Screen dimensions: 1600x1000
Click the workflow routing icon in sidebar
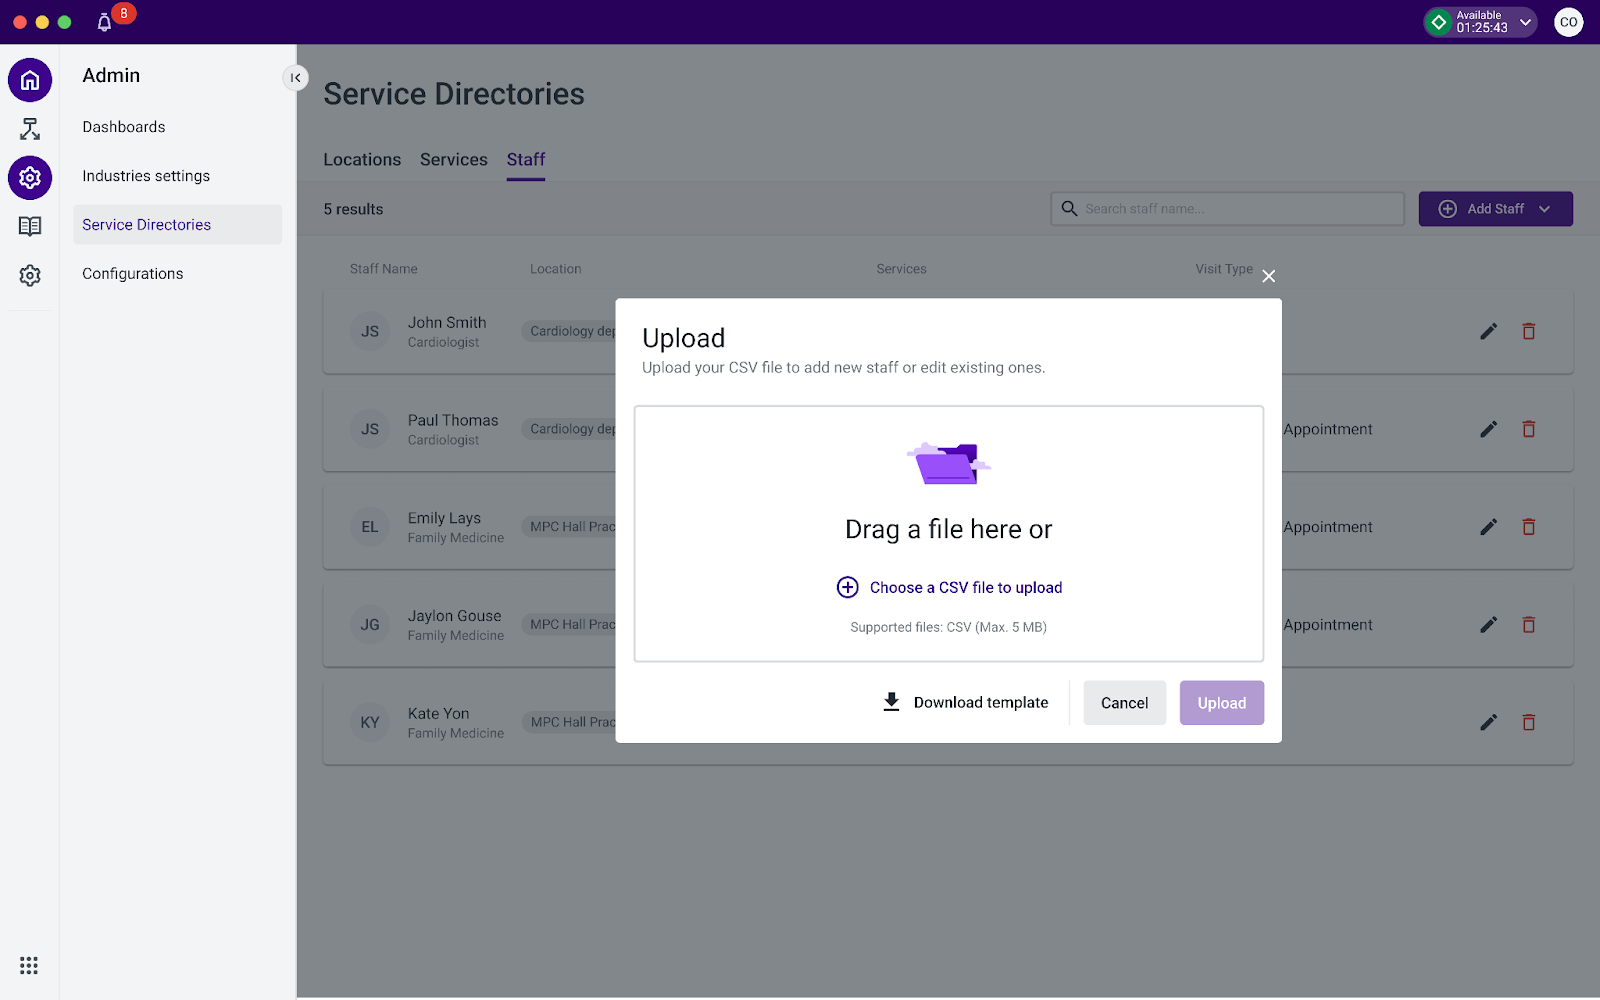click(x=30, y=129)
